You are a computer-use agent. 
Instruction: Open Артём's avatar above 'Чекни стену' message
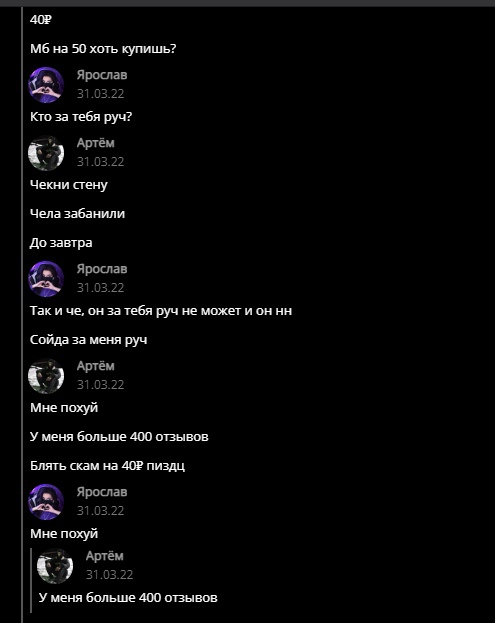[x=46, y=153]
